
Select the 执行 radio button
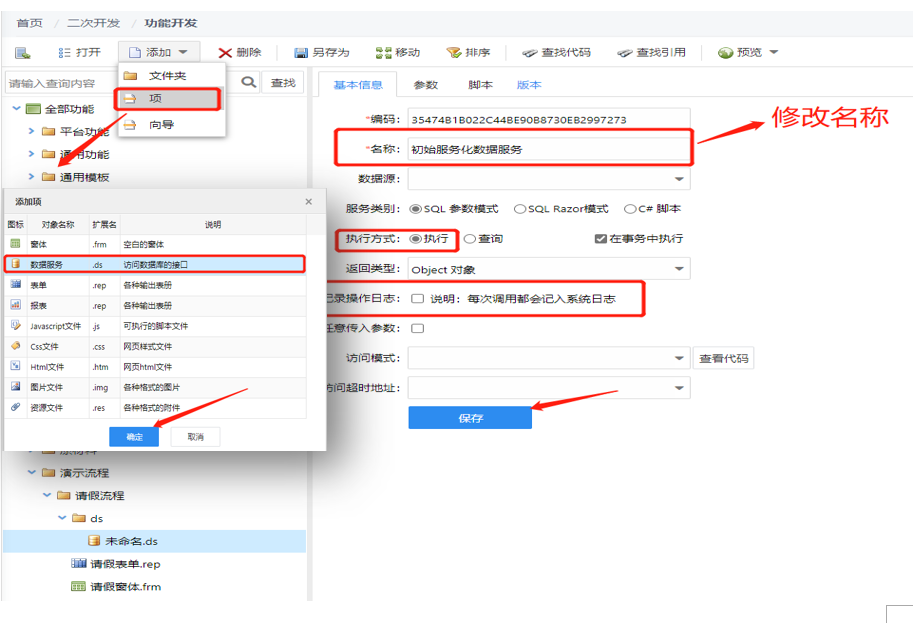[415, 239]
